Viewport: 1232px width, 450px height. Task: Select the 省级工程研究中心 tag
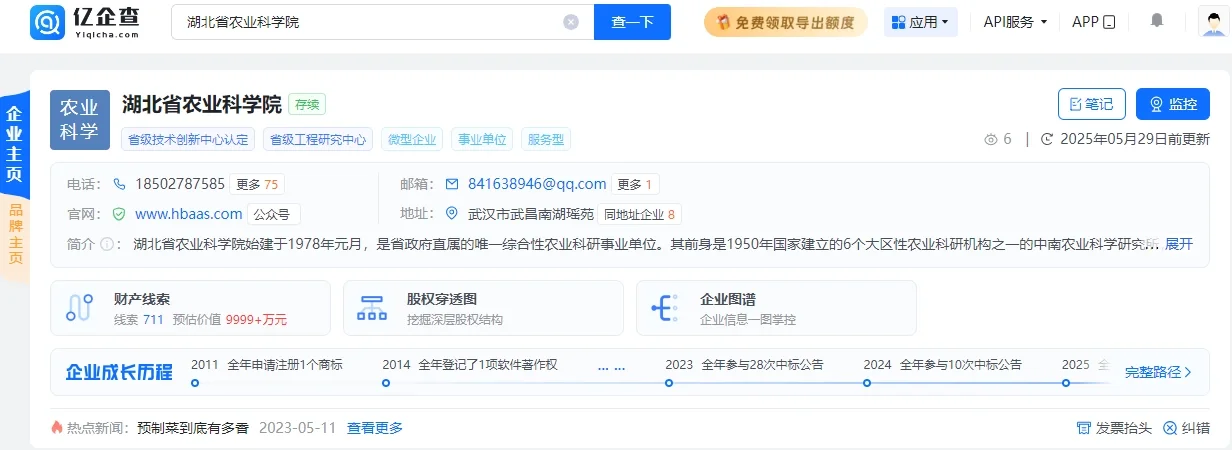click(318, 139)
